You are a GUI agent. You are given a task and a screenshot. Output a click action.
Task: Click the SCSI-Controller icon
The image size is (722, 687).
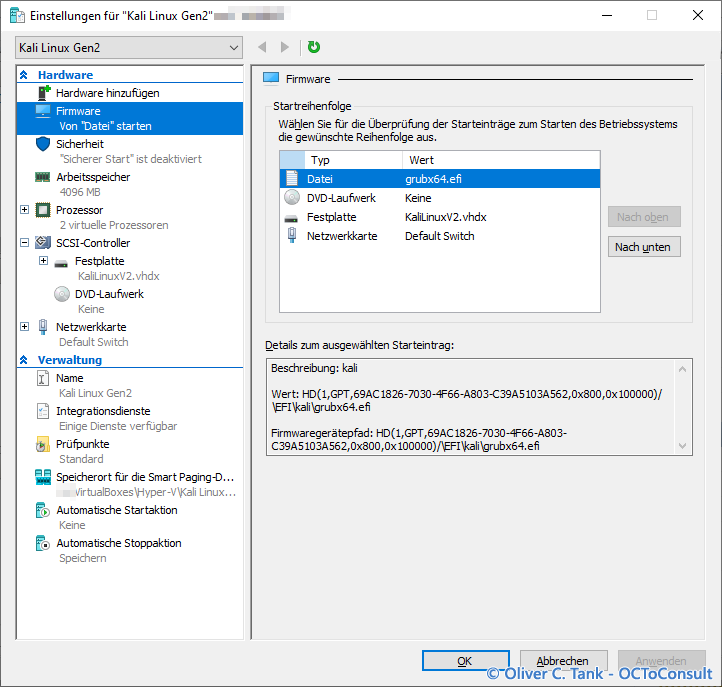(x=43, y=242)
